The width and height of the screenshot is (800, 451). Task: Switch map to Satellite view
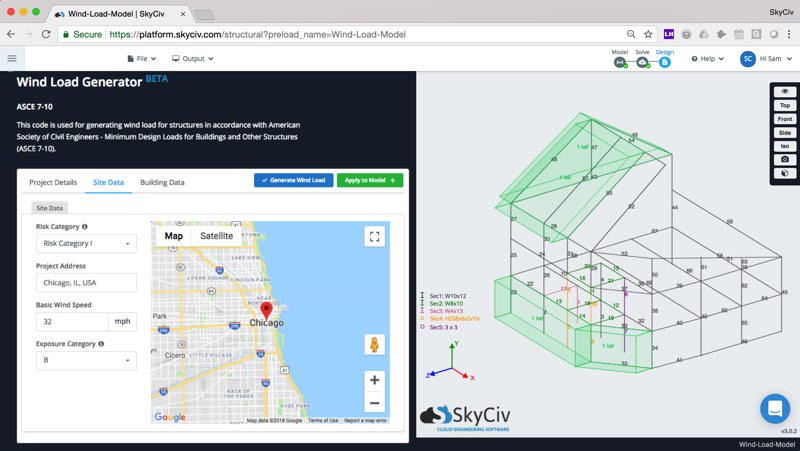tap(216, 236)
